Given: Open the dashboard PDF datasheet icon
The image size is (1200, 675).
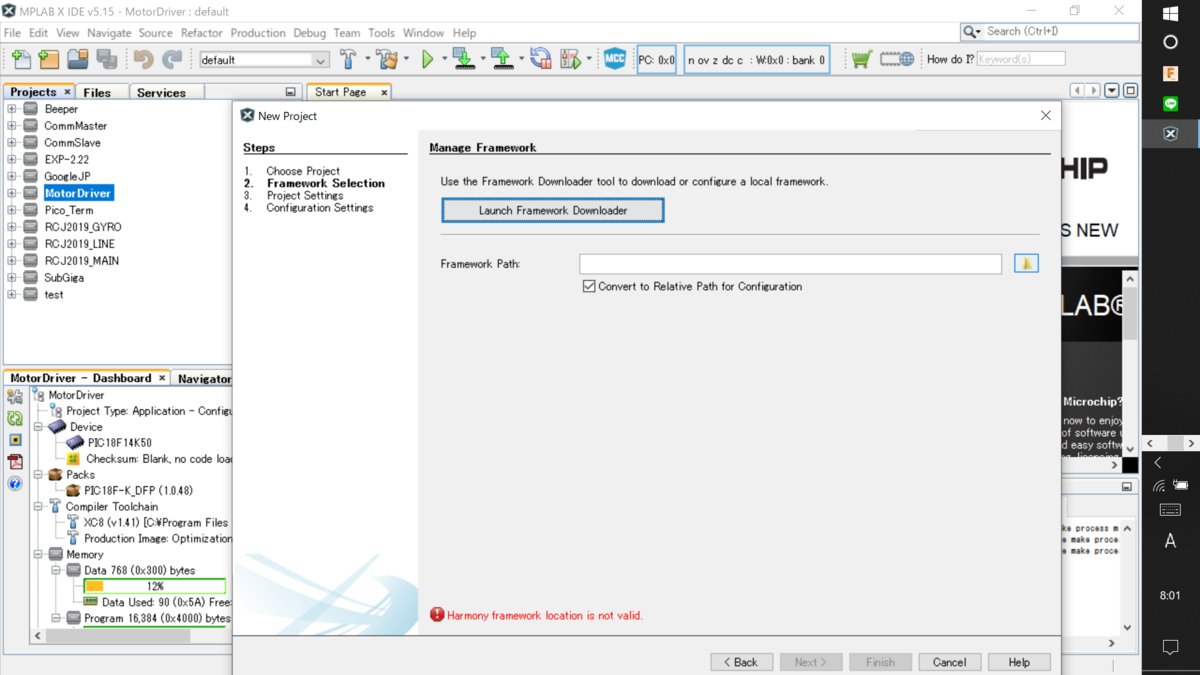Looking at the screenshot, I should [15, 462].
